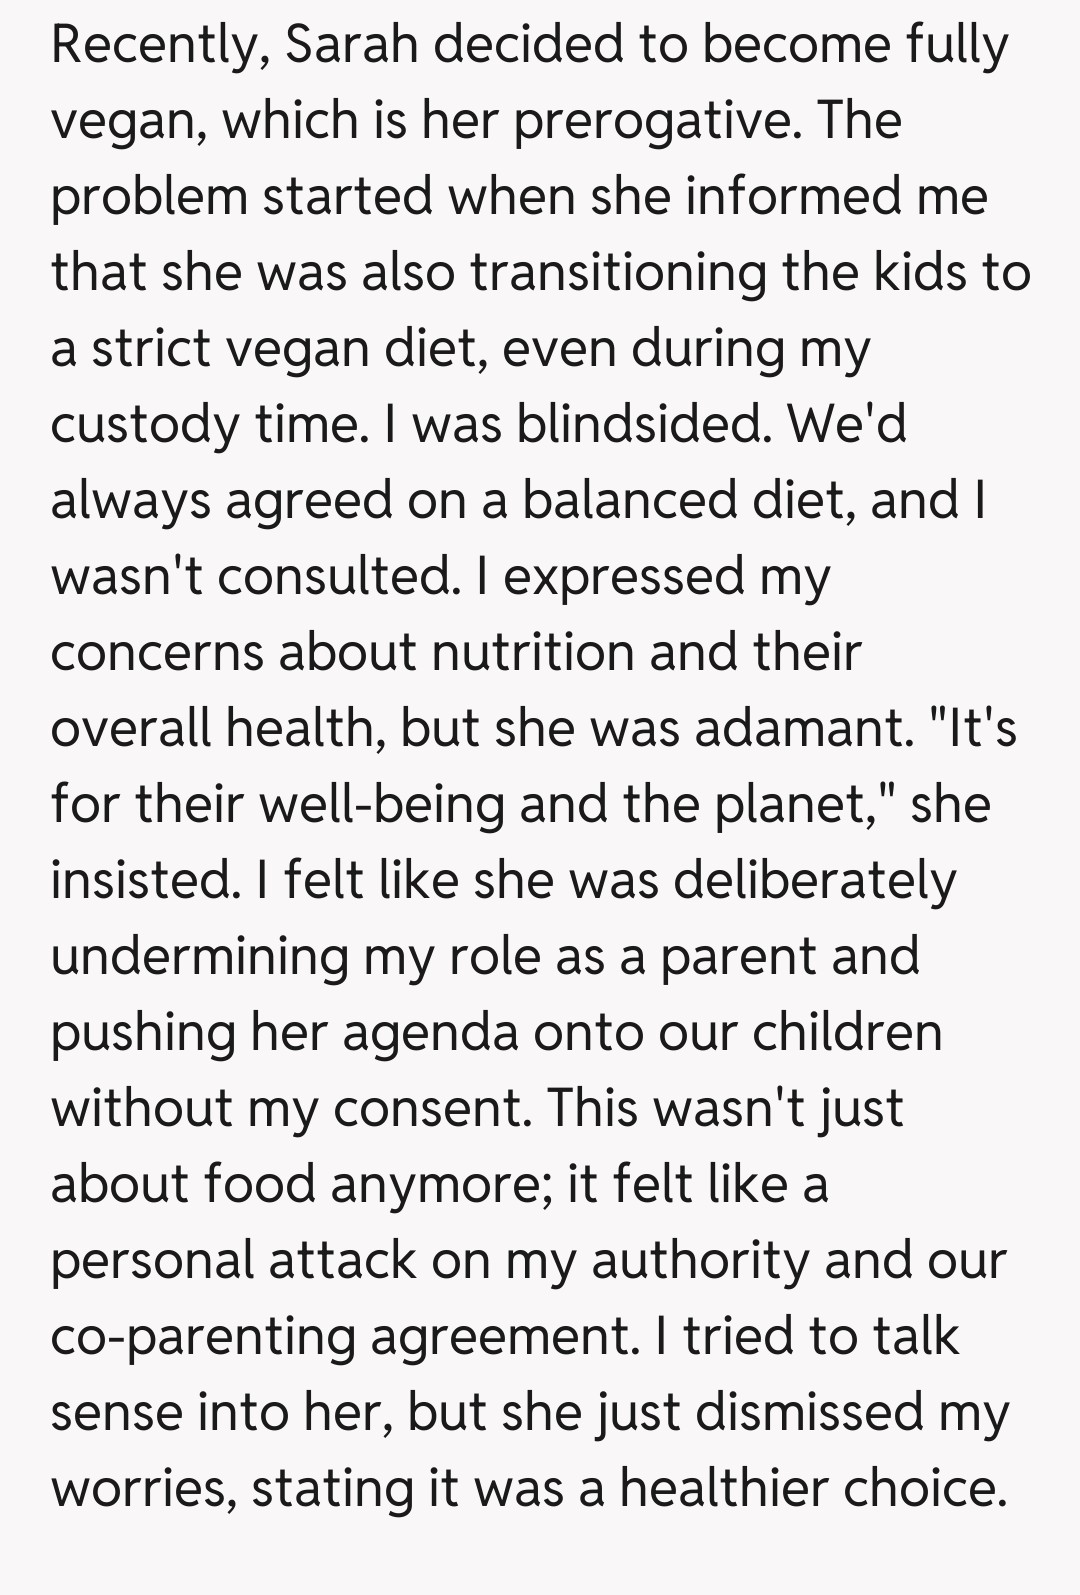Tap the word "dismissed"
This screenshot has height=1595, width=1080.
click(x=809, y=1412)
